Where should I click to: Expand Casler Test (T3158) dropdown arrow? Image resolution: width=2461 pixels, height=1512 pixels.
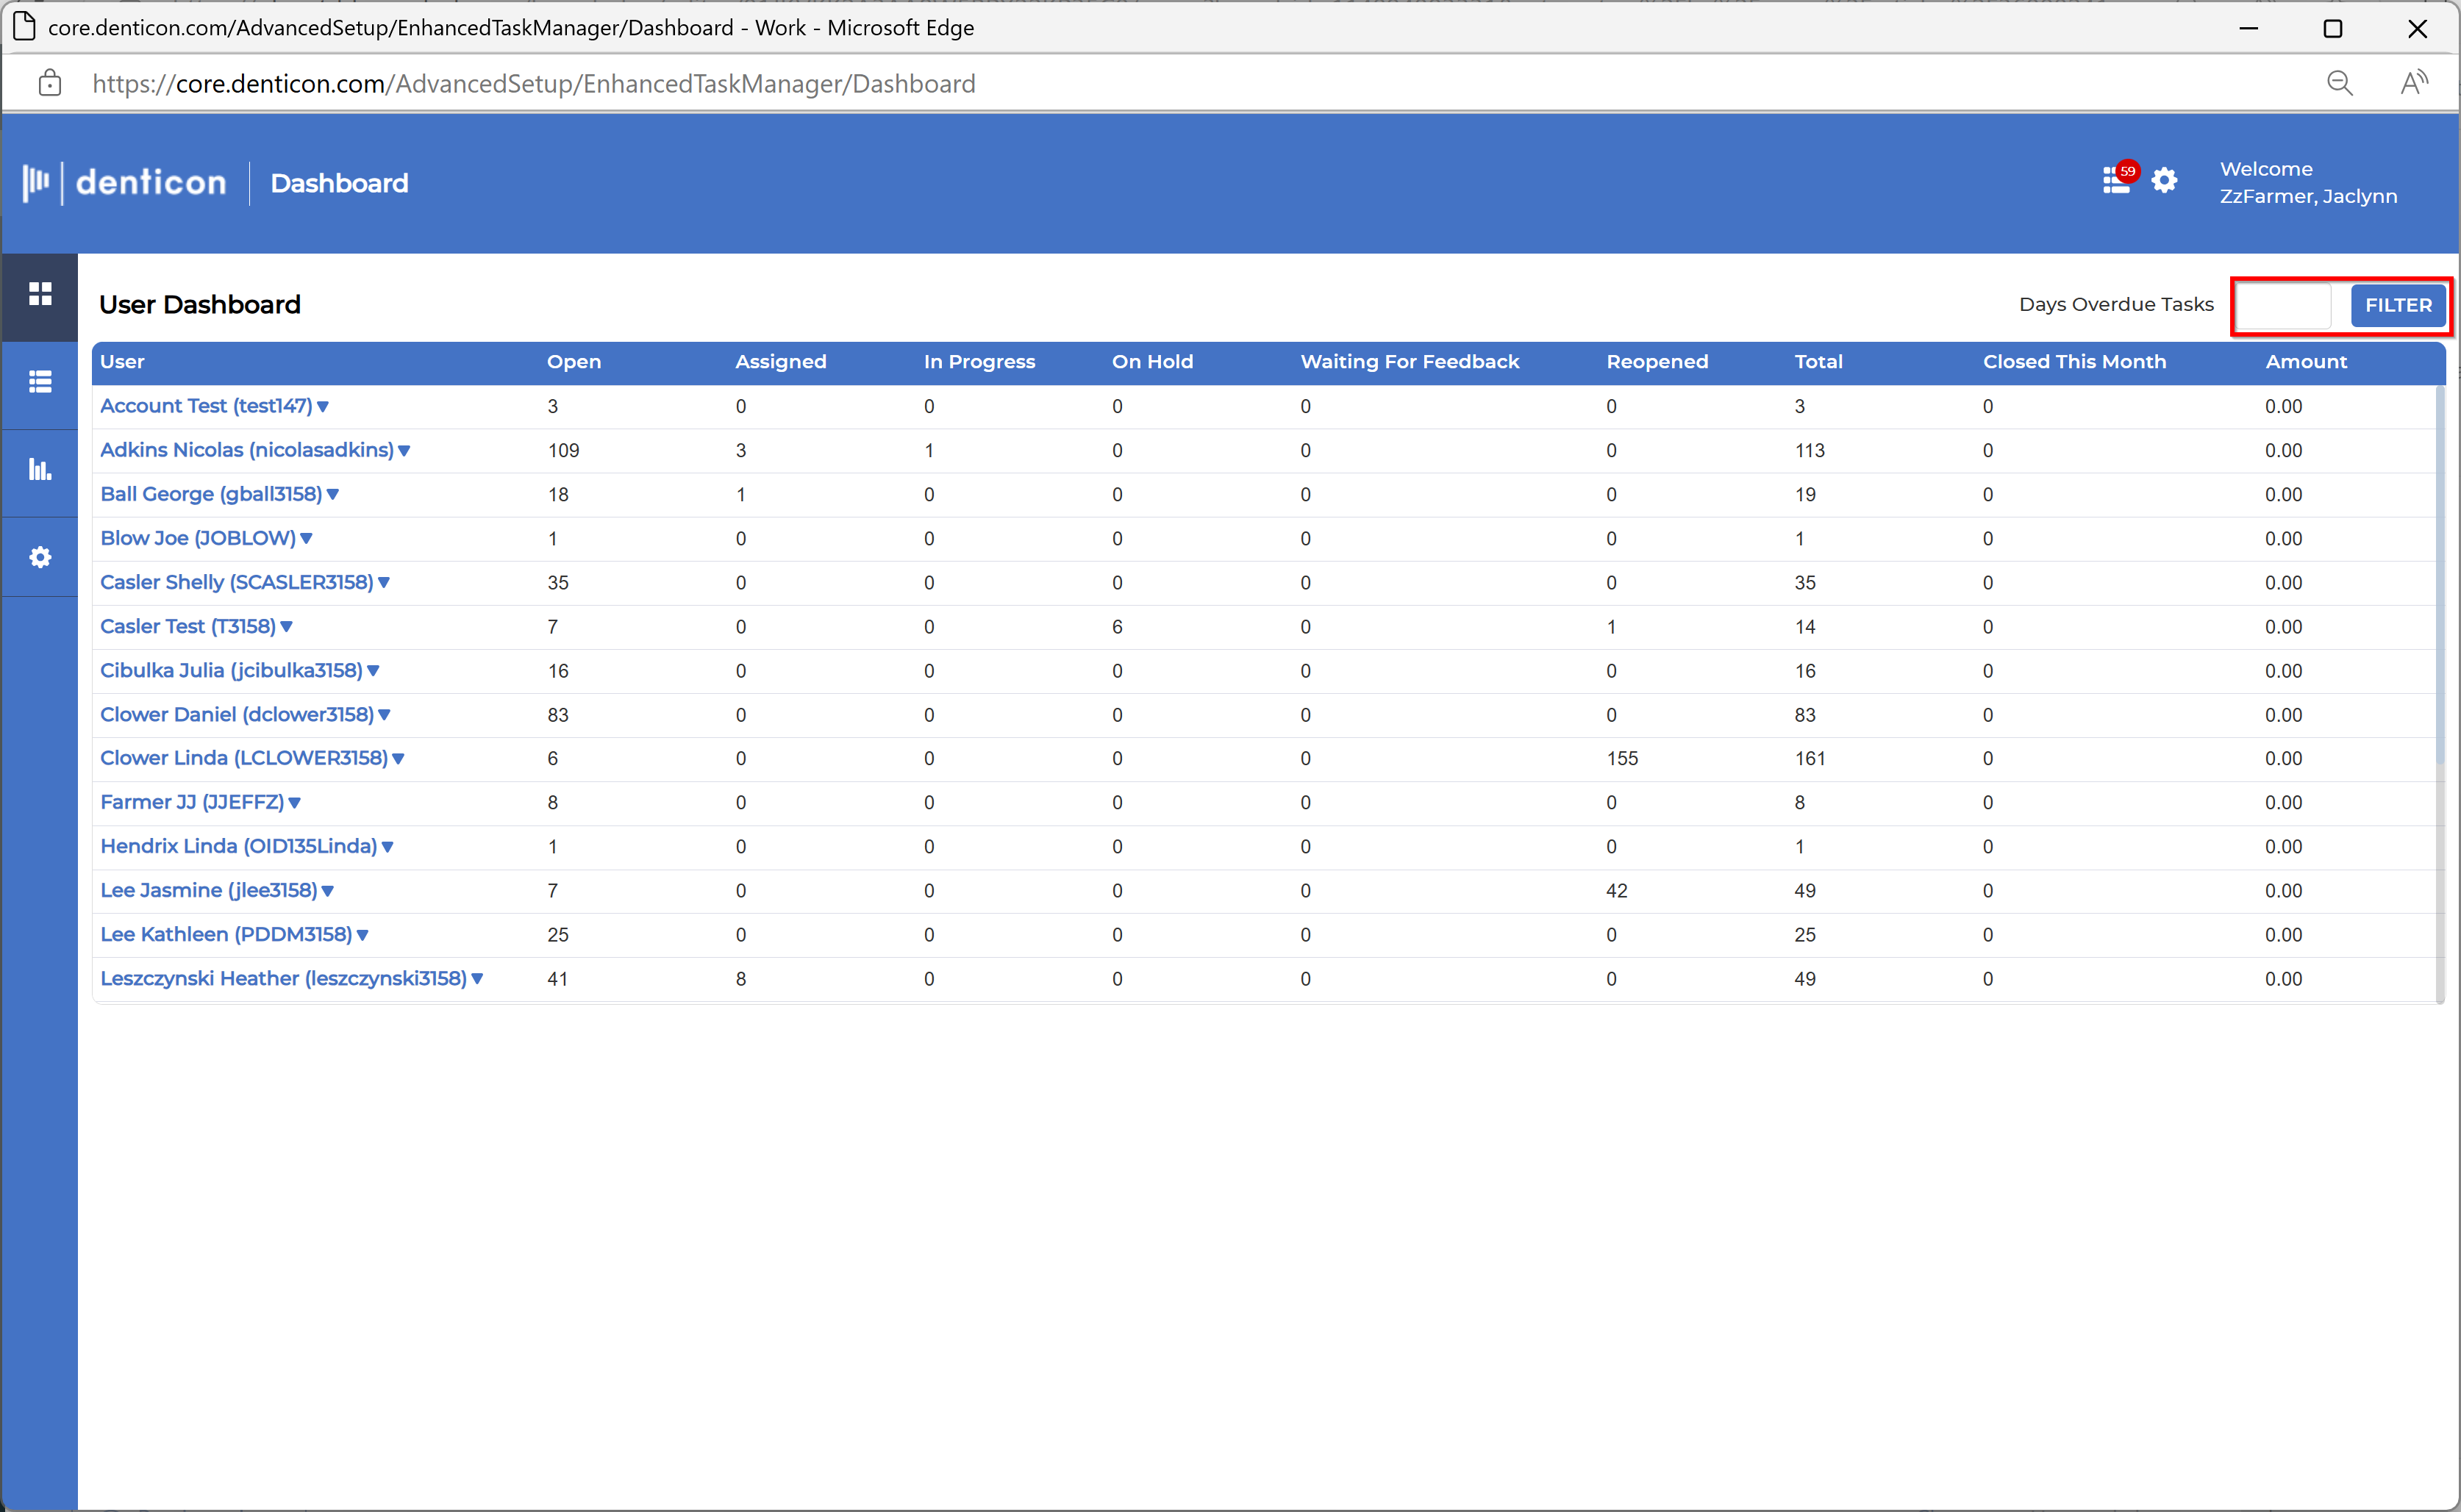click(287, 627)
